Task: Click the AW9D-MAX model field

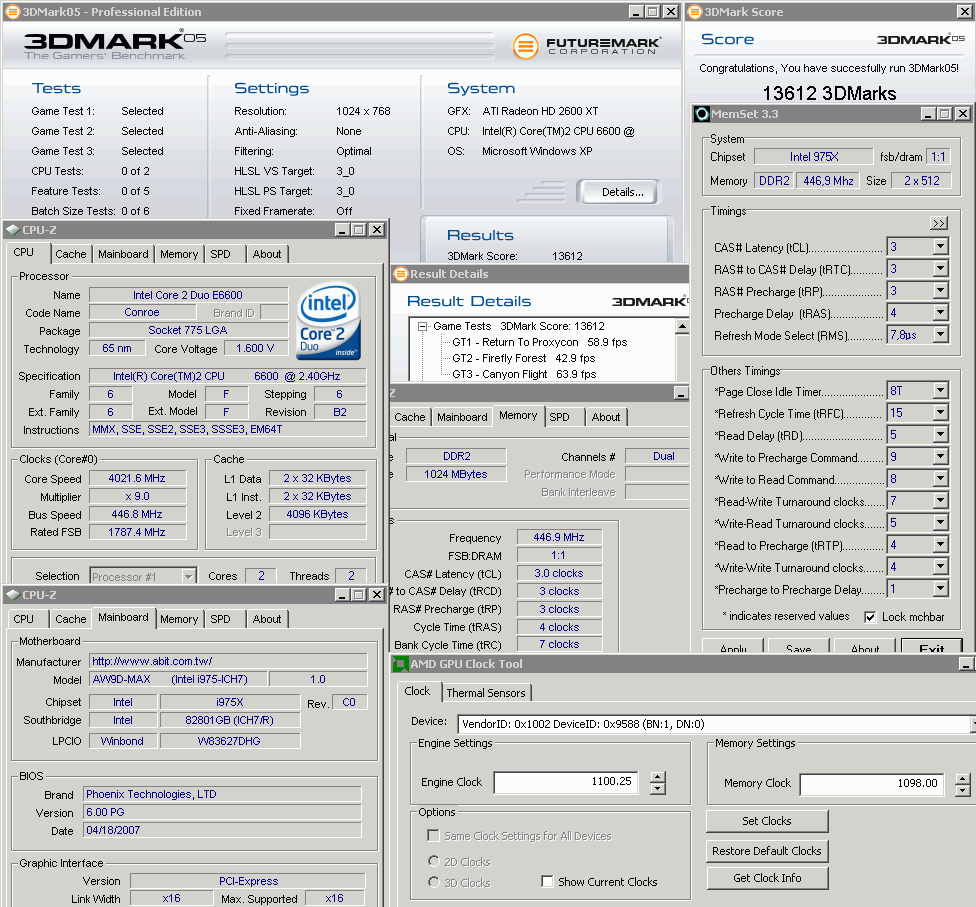Action: [x=178, y=679]
